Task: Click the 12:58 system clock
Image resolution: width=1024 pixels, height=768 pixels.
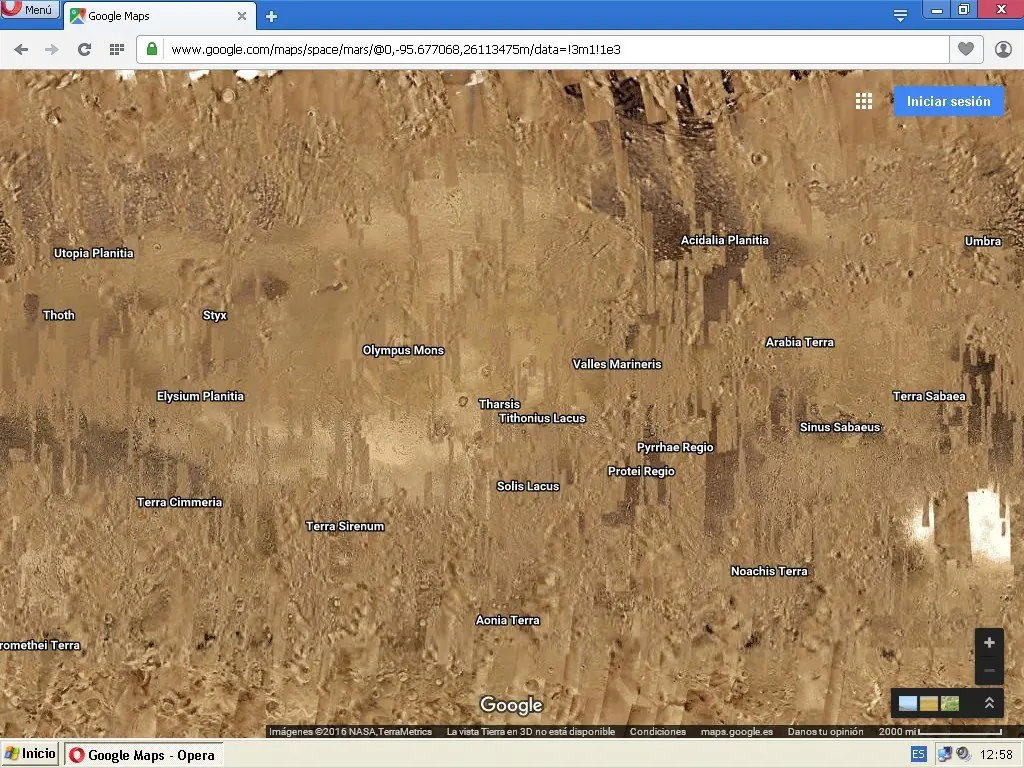Action: tap(996, 755)
